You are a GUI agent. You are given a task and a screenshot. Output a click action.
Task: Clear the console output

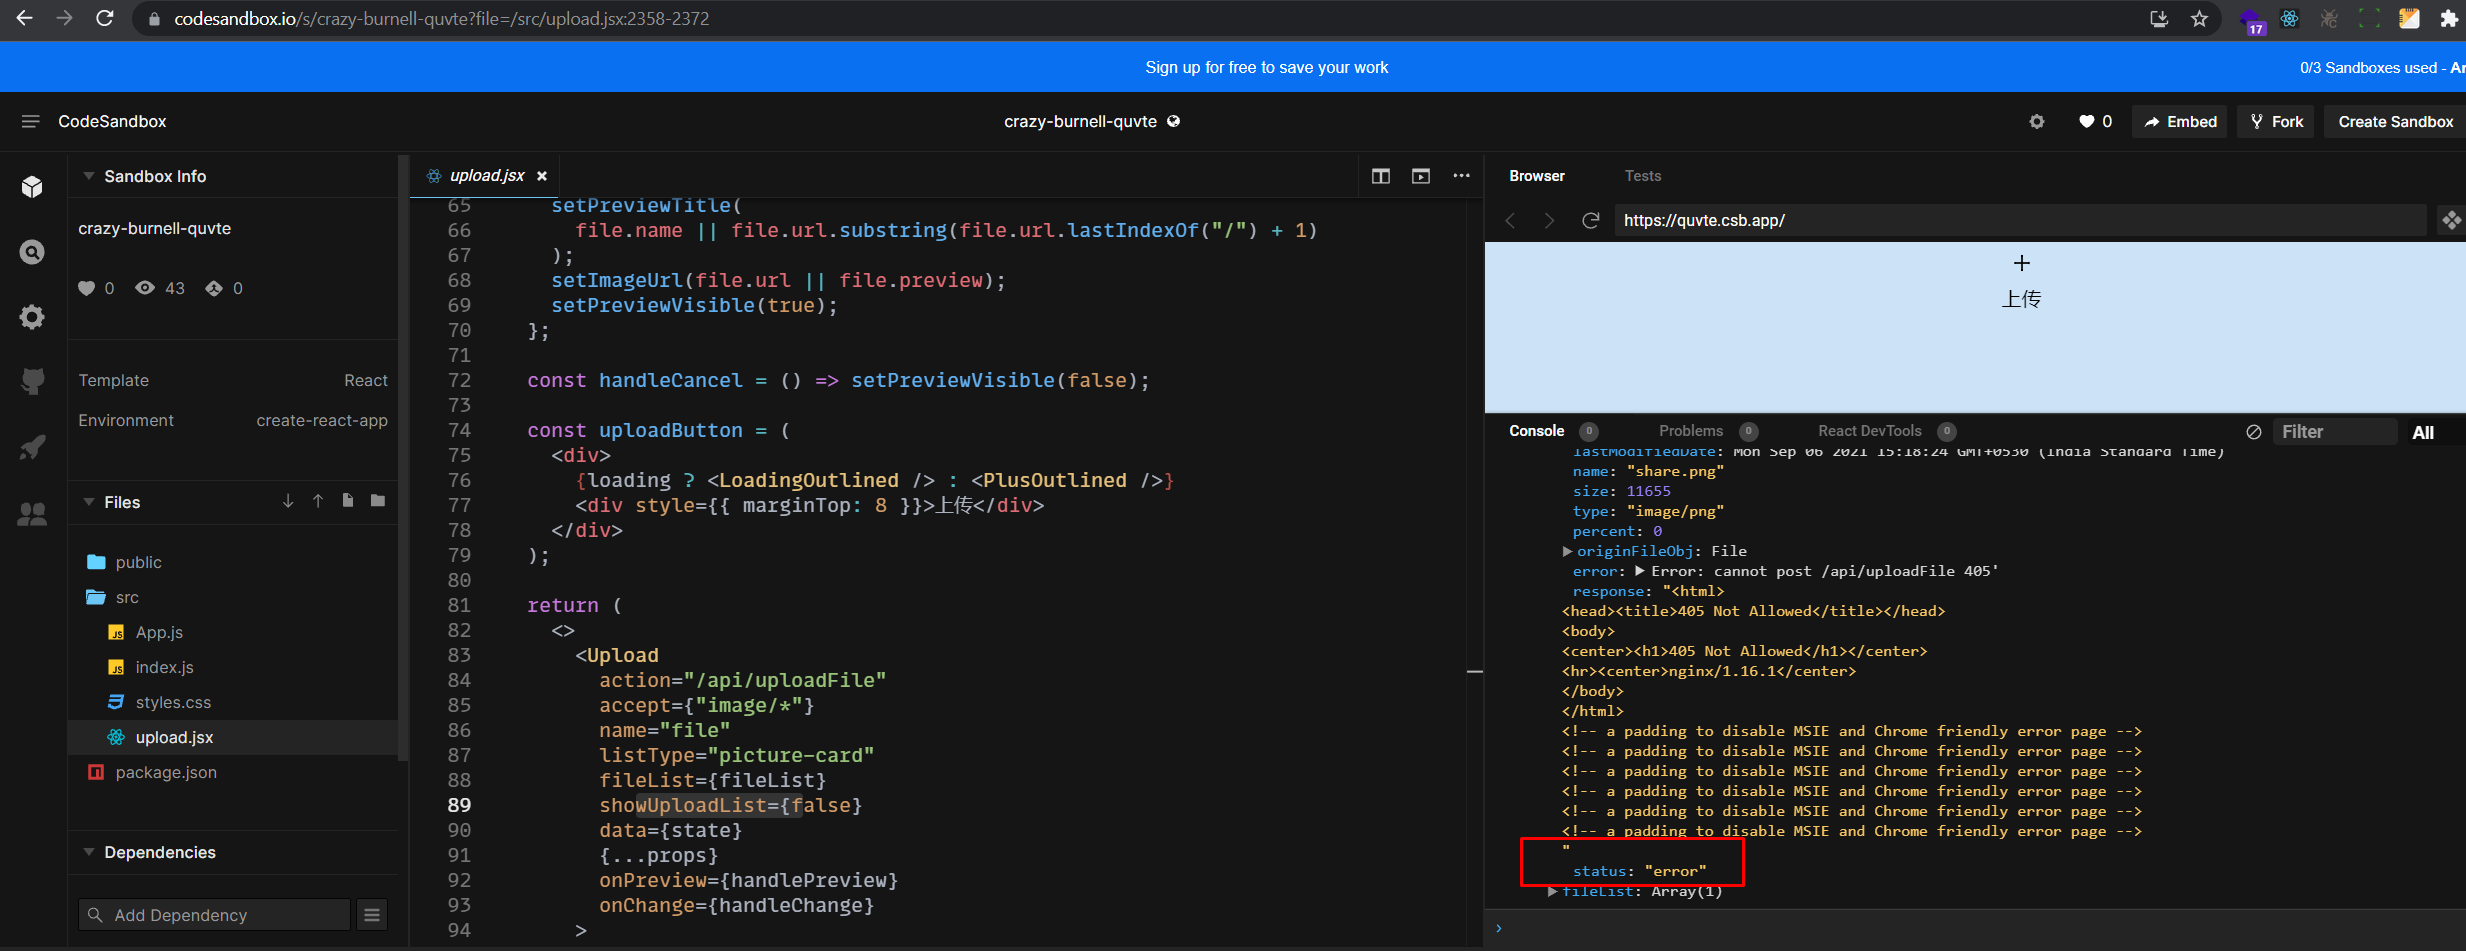2254,431
